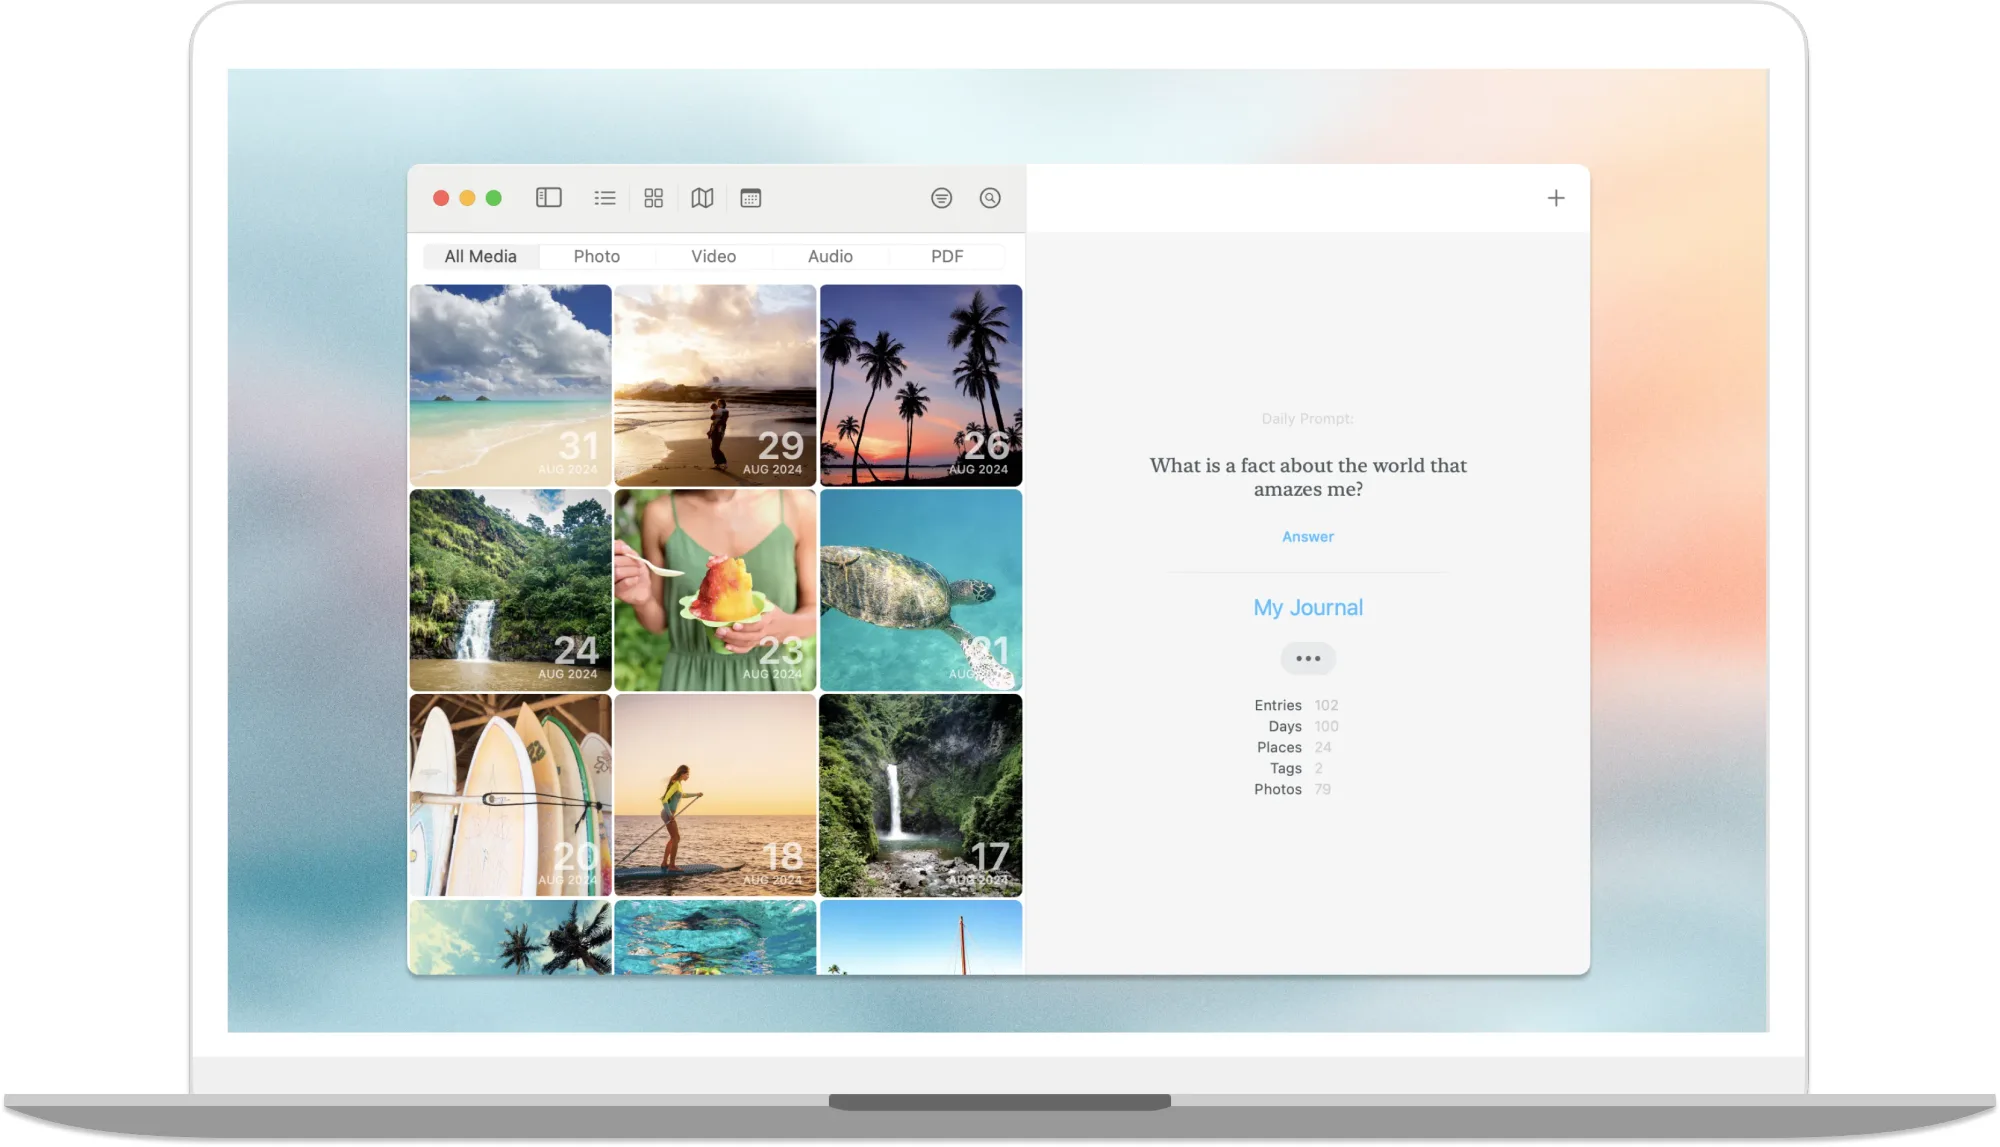This screenshot has height=1147, width=2000.
Task: Open the sailboat mast thumbnail in last row
Action: click(921, 937)
